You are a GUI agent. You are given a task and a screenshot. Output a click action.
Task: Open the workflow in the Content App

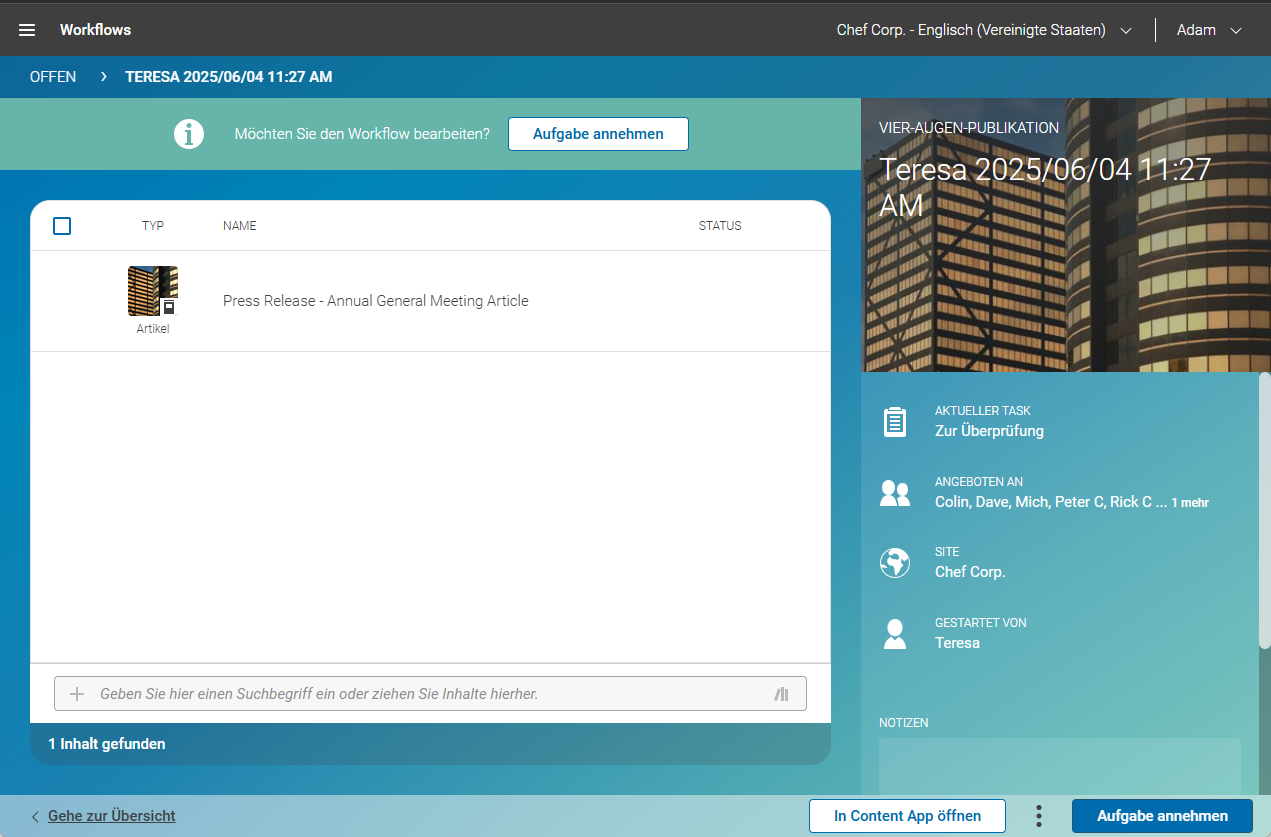tap(907, 816)
